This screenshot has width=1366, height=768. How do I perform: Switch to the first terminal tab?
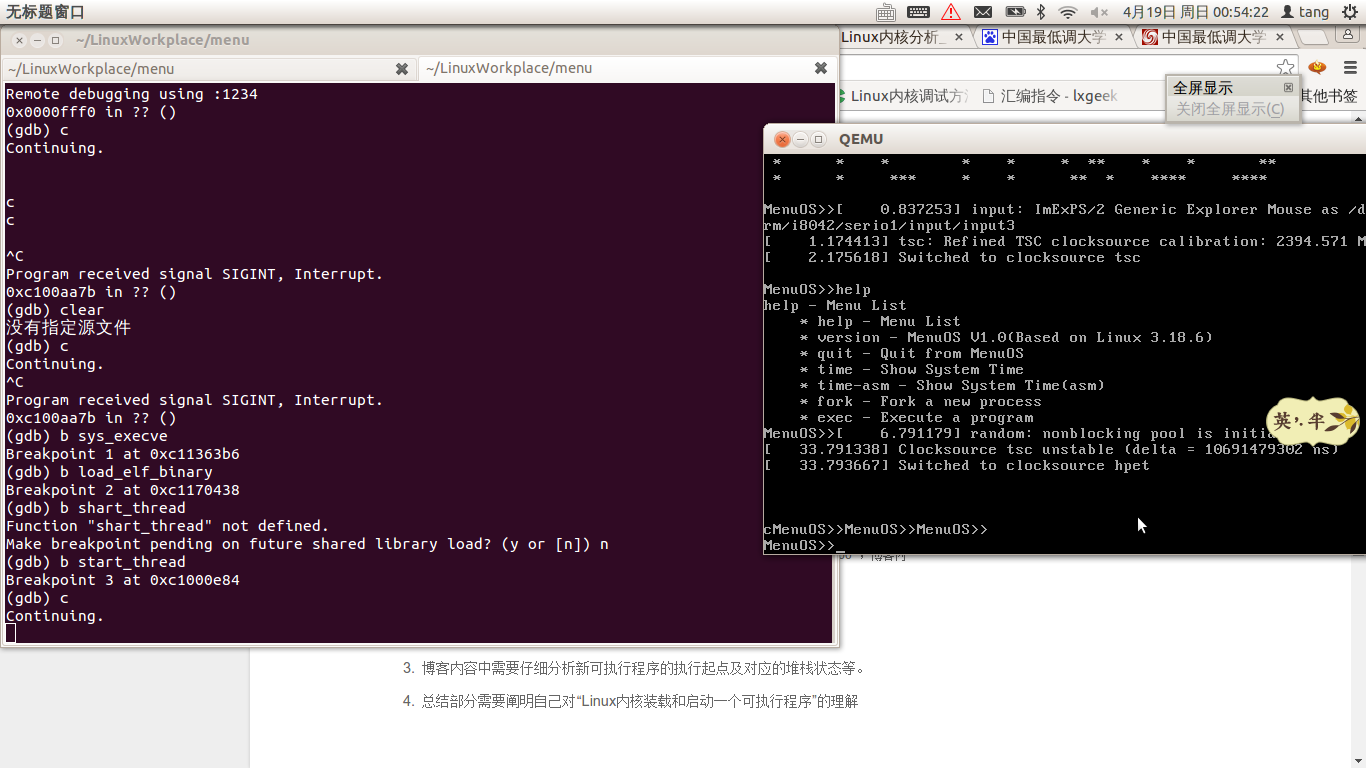(200, 69)
